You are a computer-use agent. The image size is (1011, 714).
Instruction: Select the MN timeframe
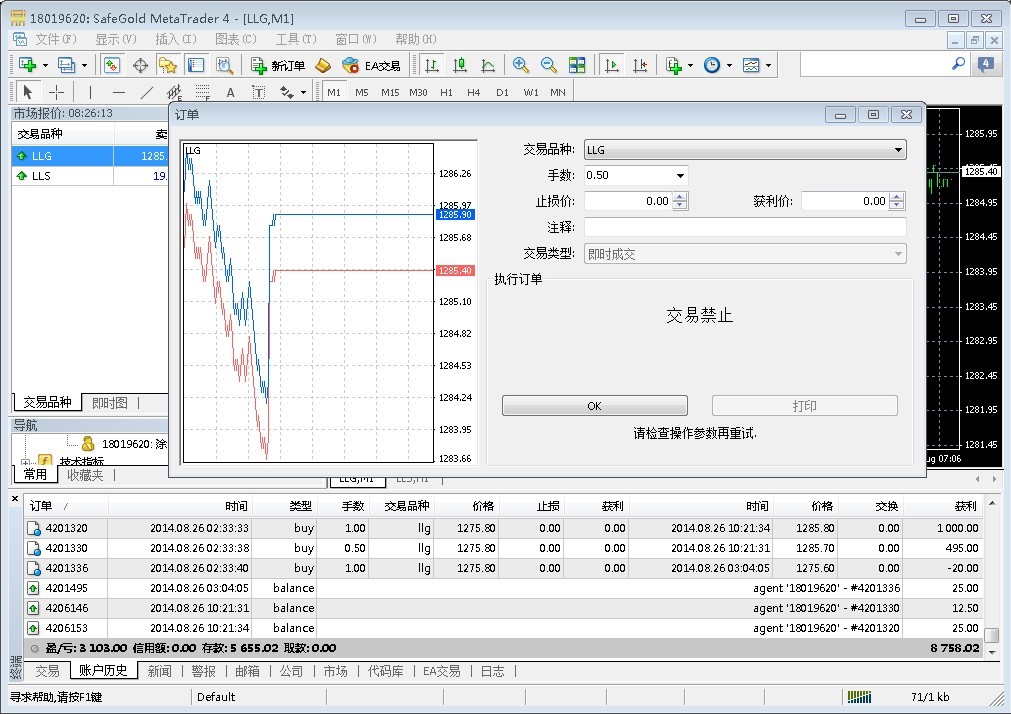[x=558, y=92]
